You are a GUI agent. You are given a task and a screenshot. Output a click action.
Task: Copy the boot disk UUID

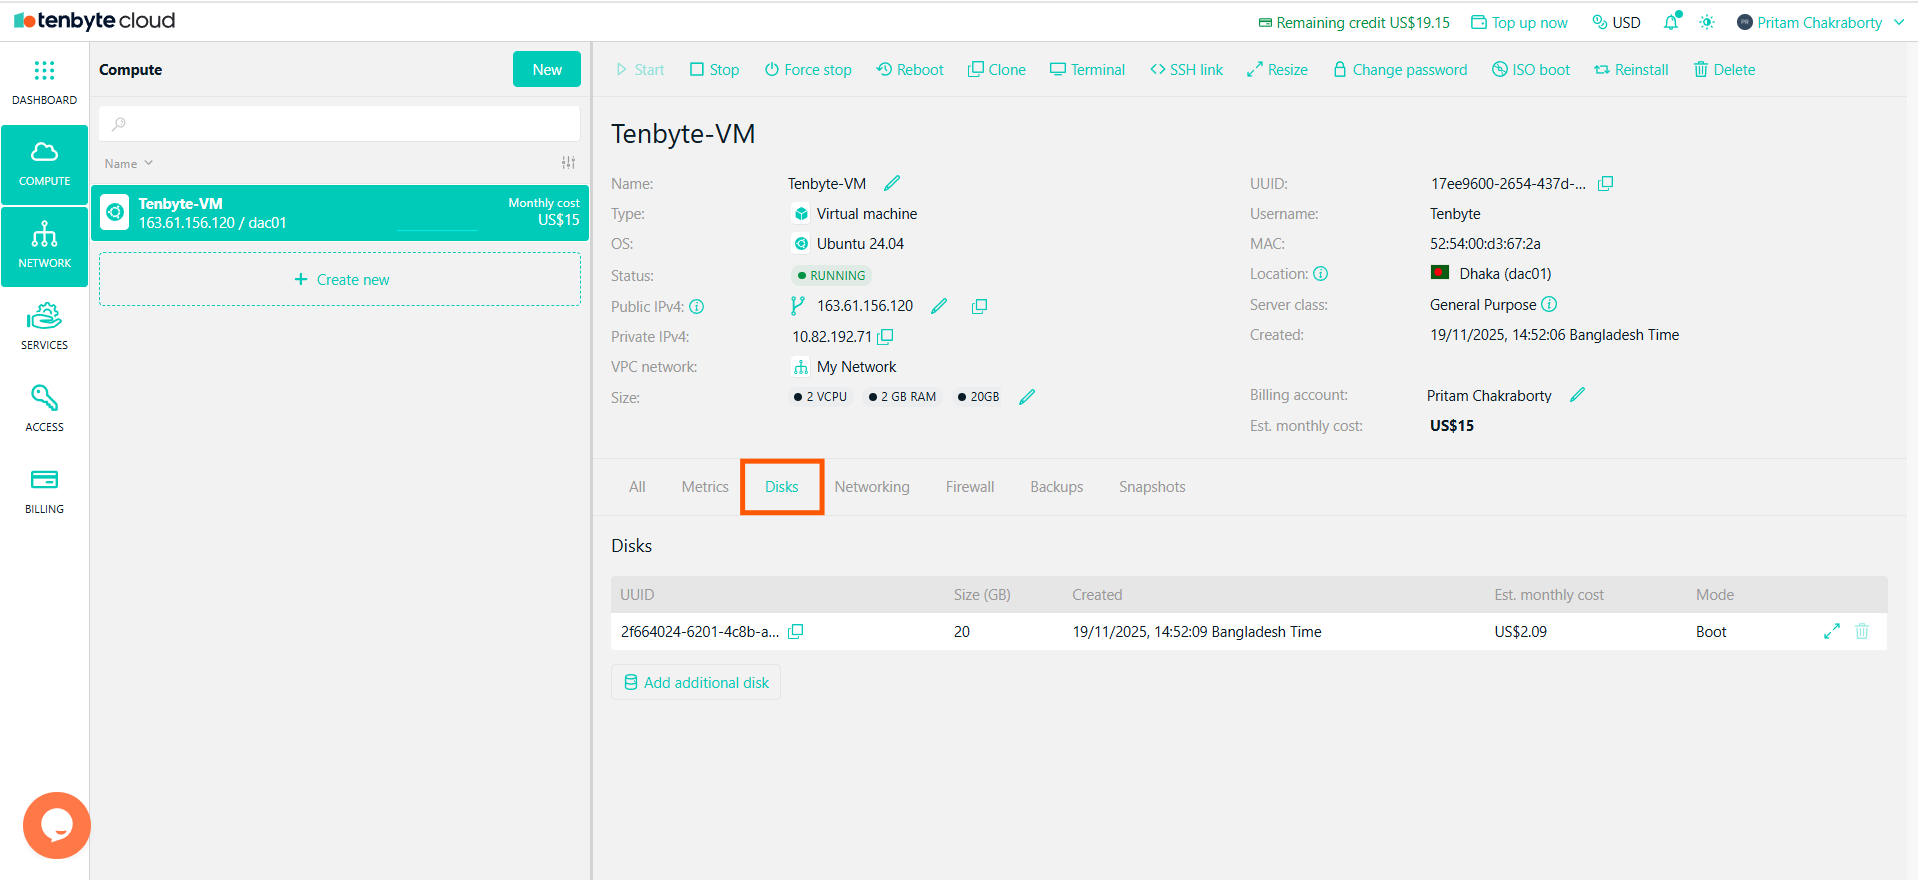point(795,632)
